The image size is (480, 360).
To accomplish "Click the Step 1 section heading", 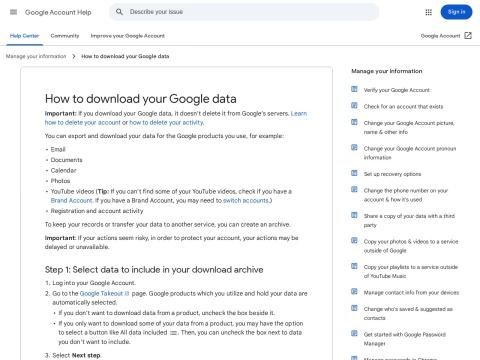I will (x=154, y=270).
